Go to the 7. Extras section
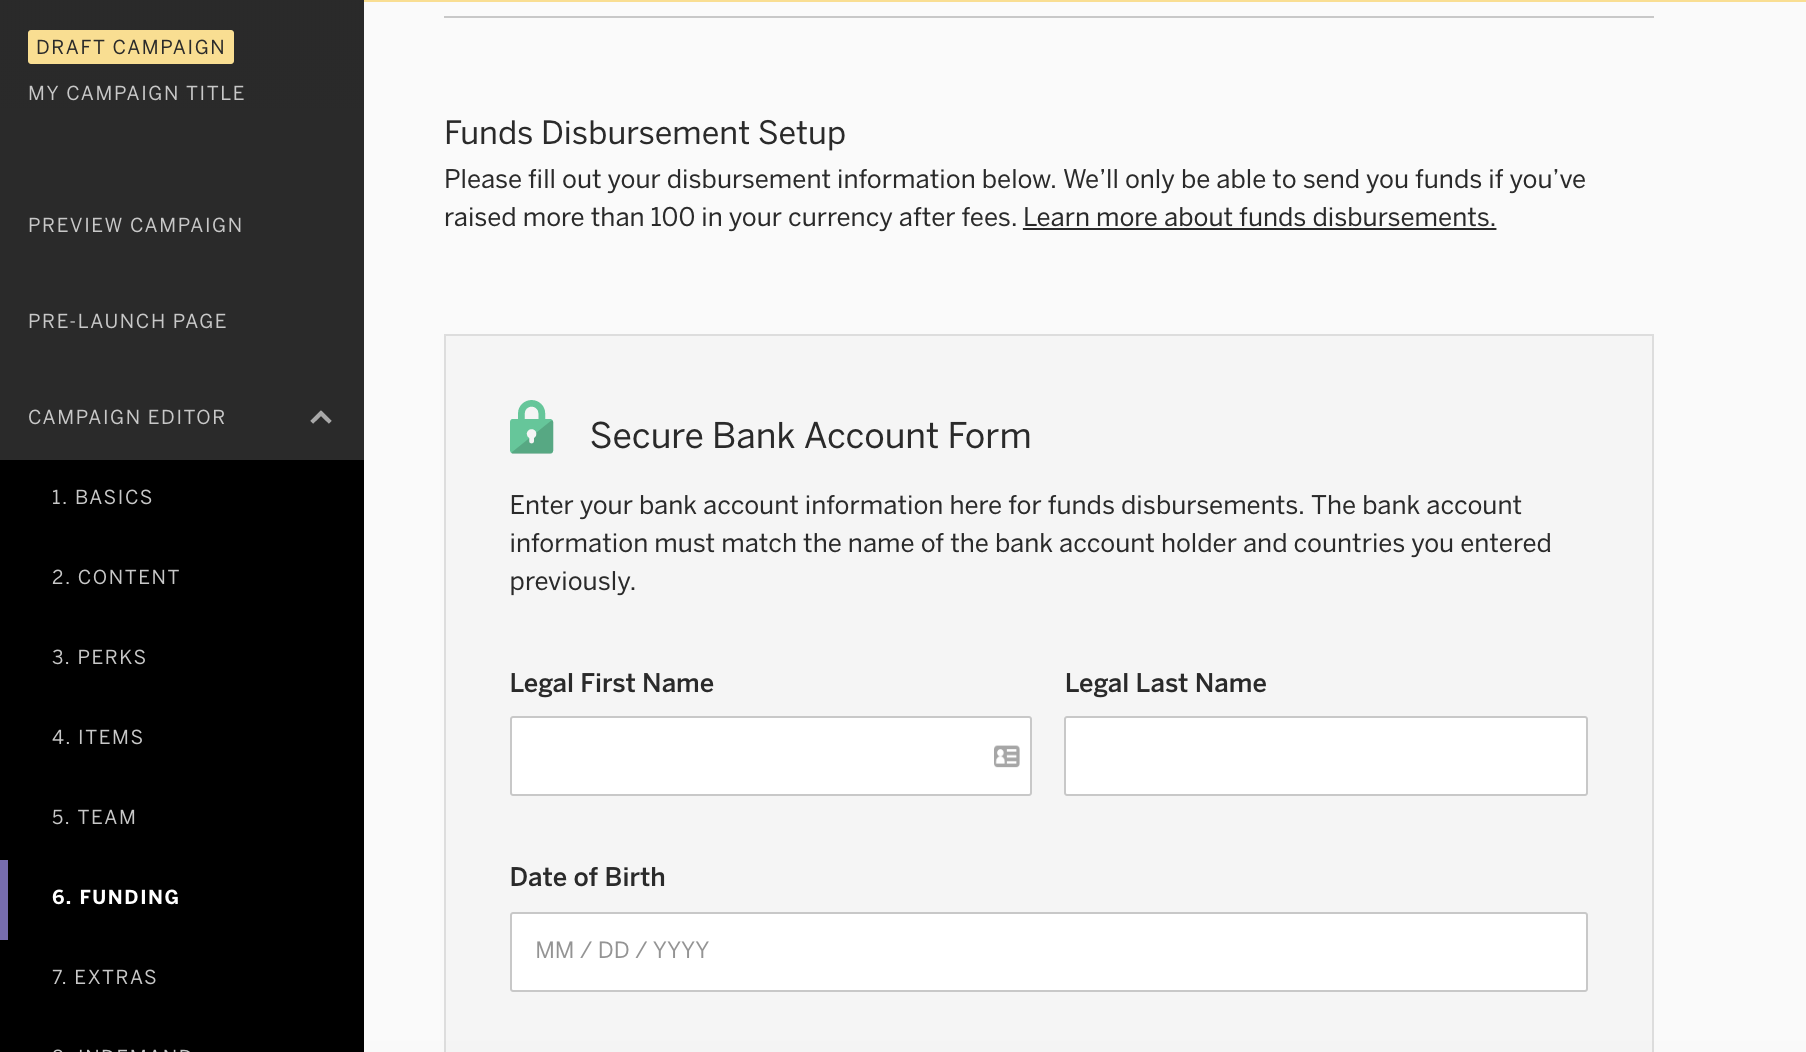Viewport: 1806px width, 1052px height. tap(105, 977)
